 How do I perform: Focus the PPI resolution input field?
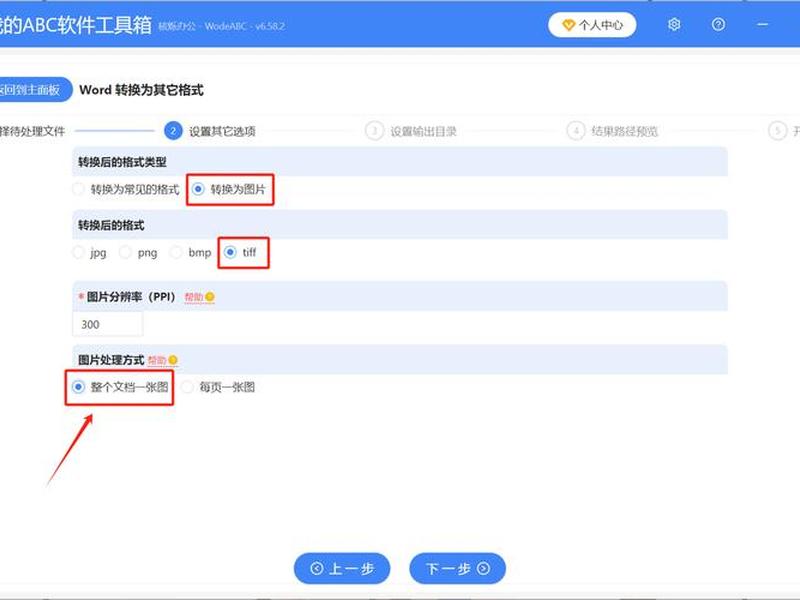click(x=108, y=324)
